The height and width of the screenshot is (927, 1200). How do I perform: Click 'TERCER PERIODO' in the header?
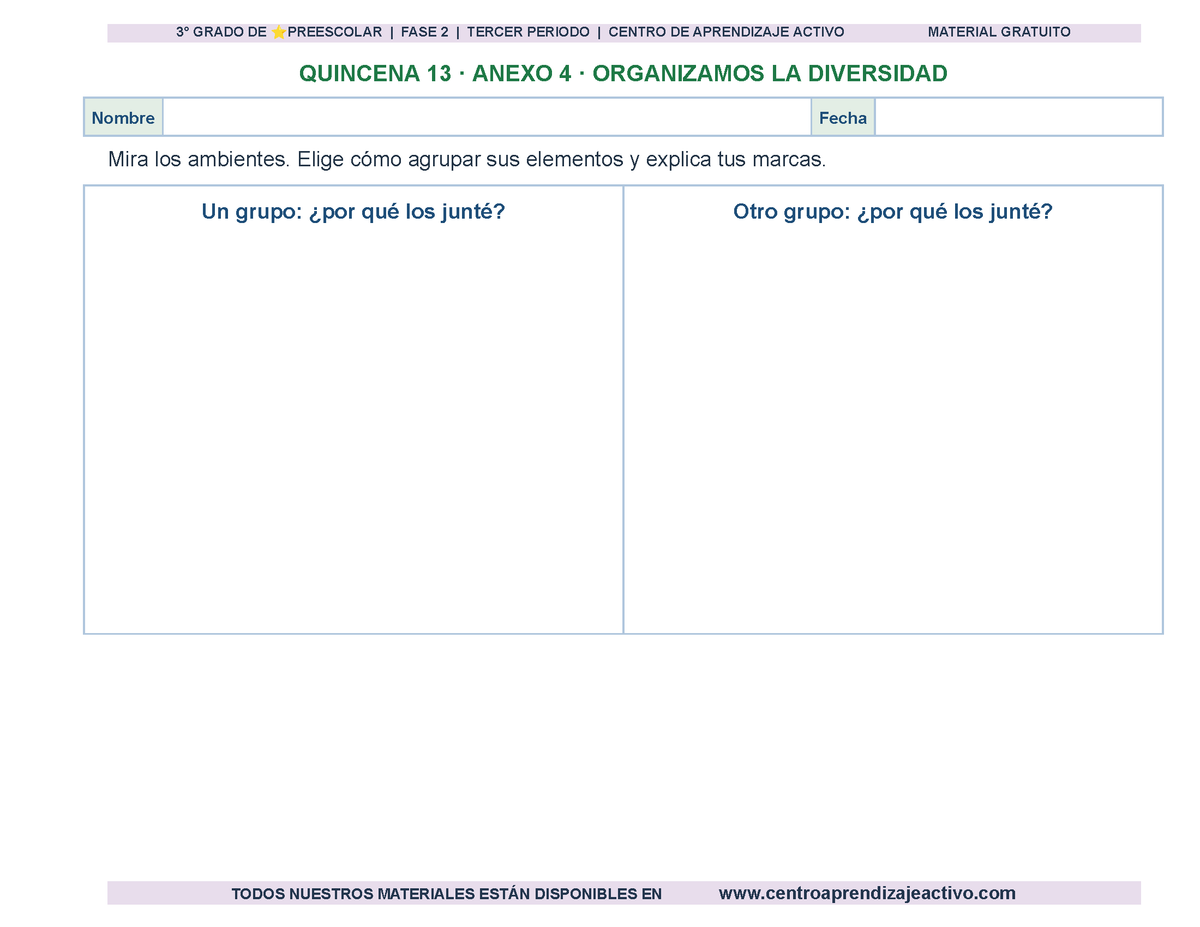point(528,32)
